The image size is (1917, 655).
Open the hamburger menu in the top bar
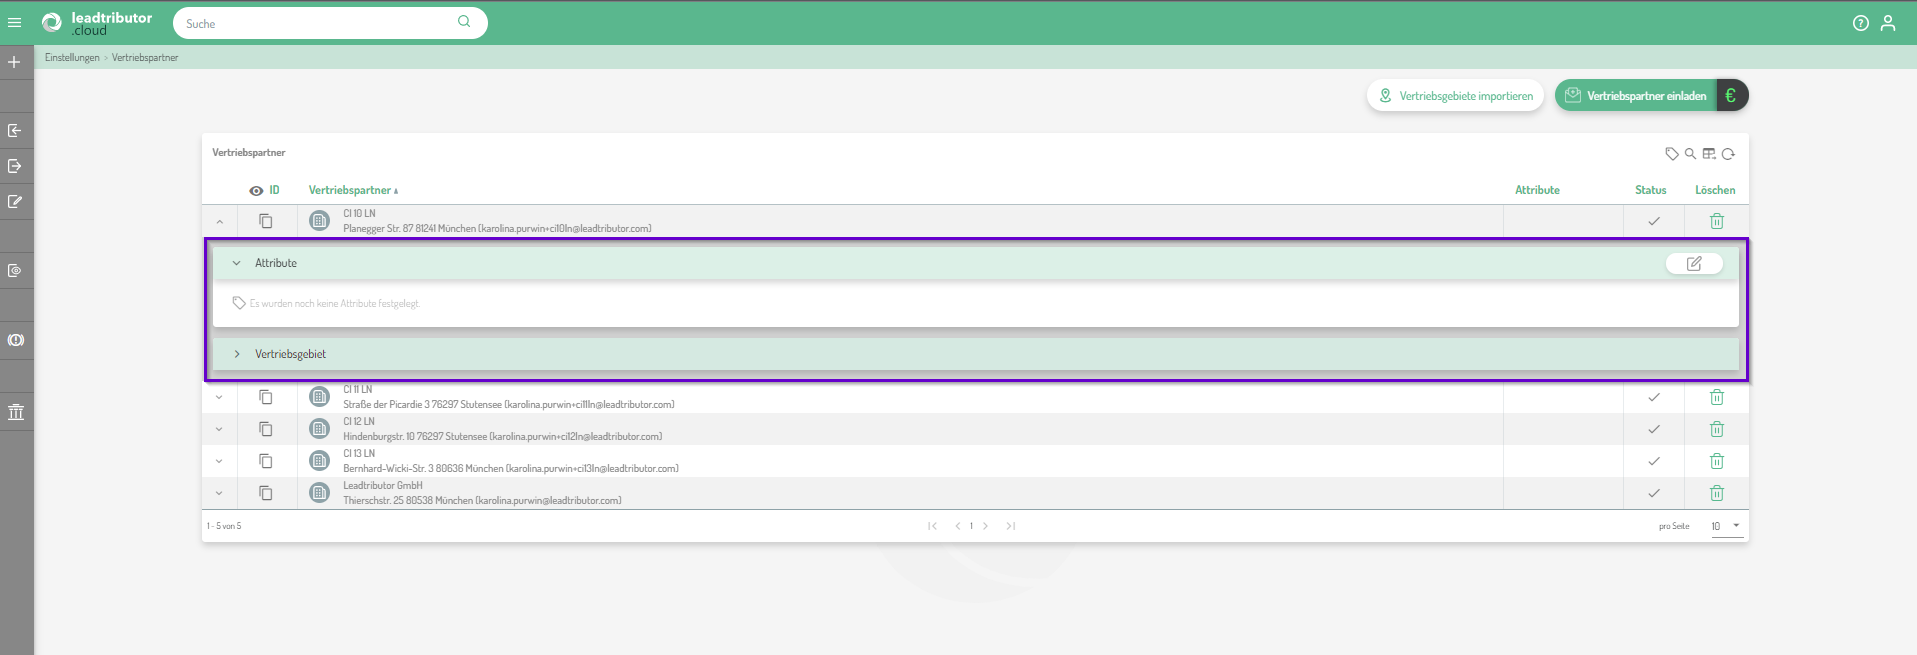[15, 23]
